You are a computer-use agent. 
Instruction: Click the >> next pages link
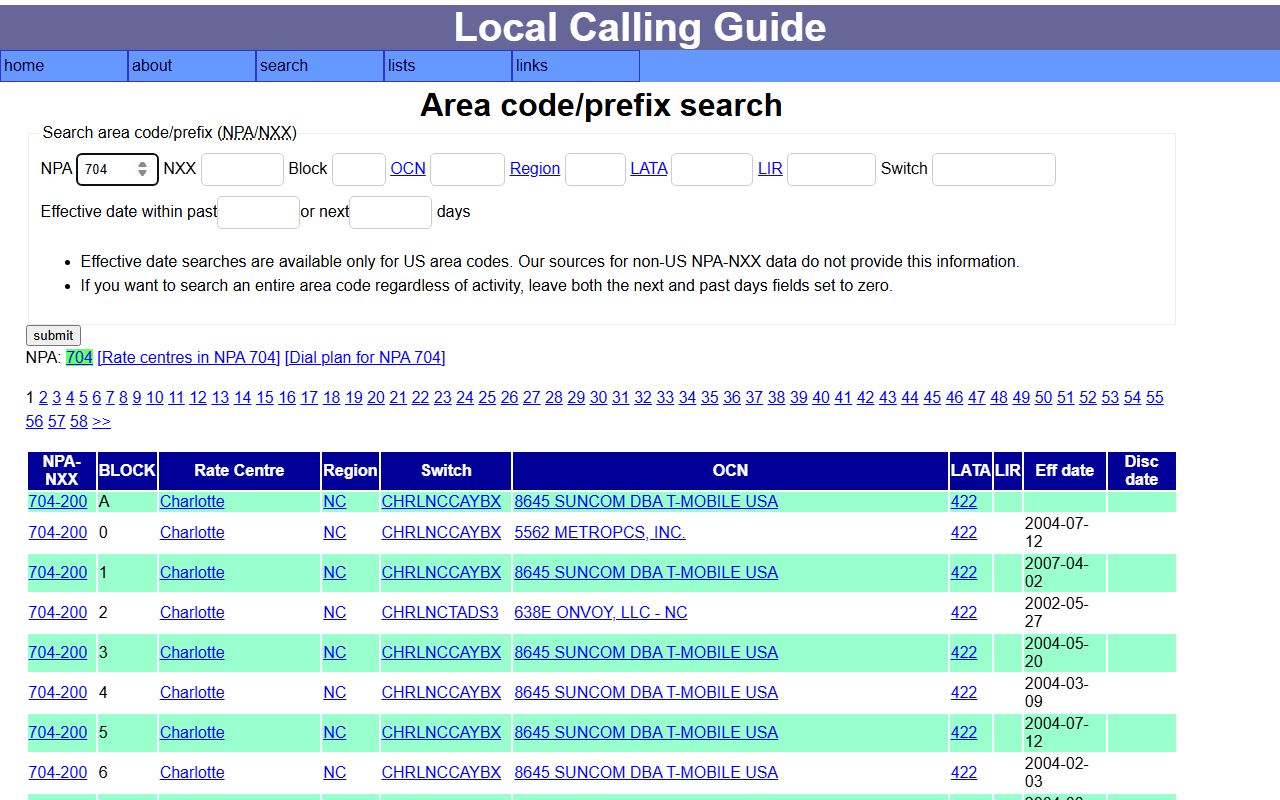coord(102,422)
